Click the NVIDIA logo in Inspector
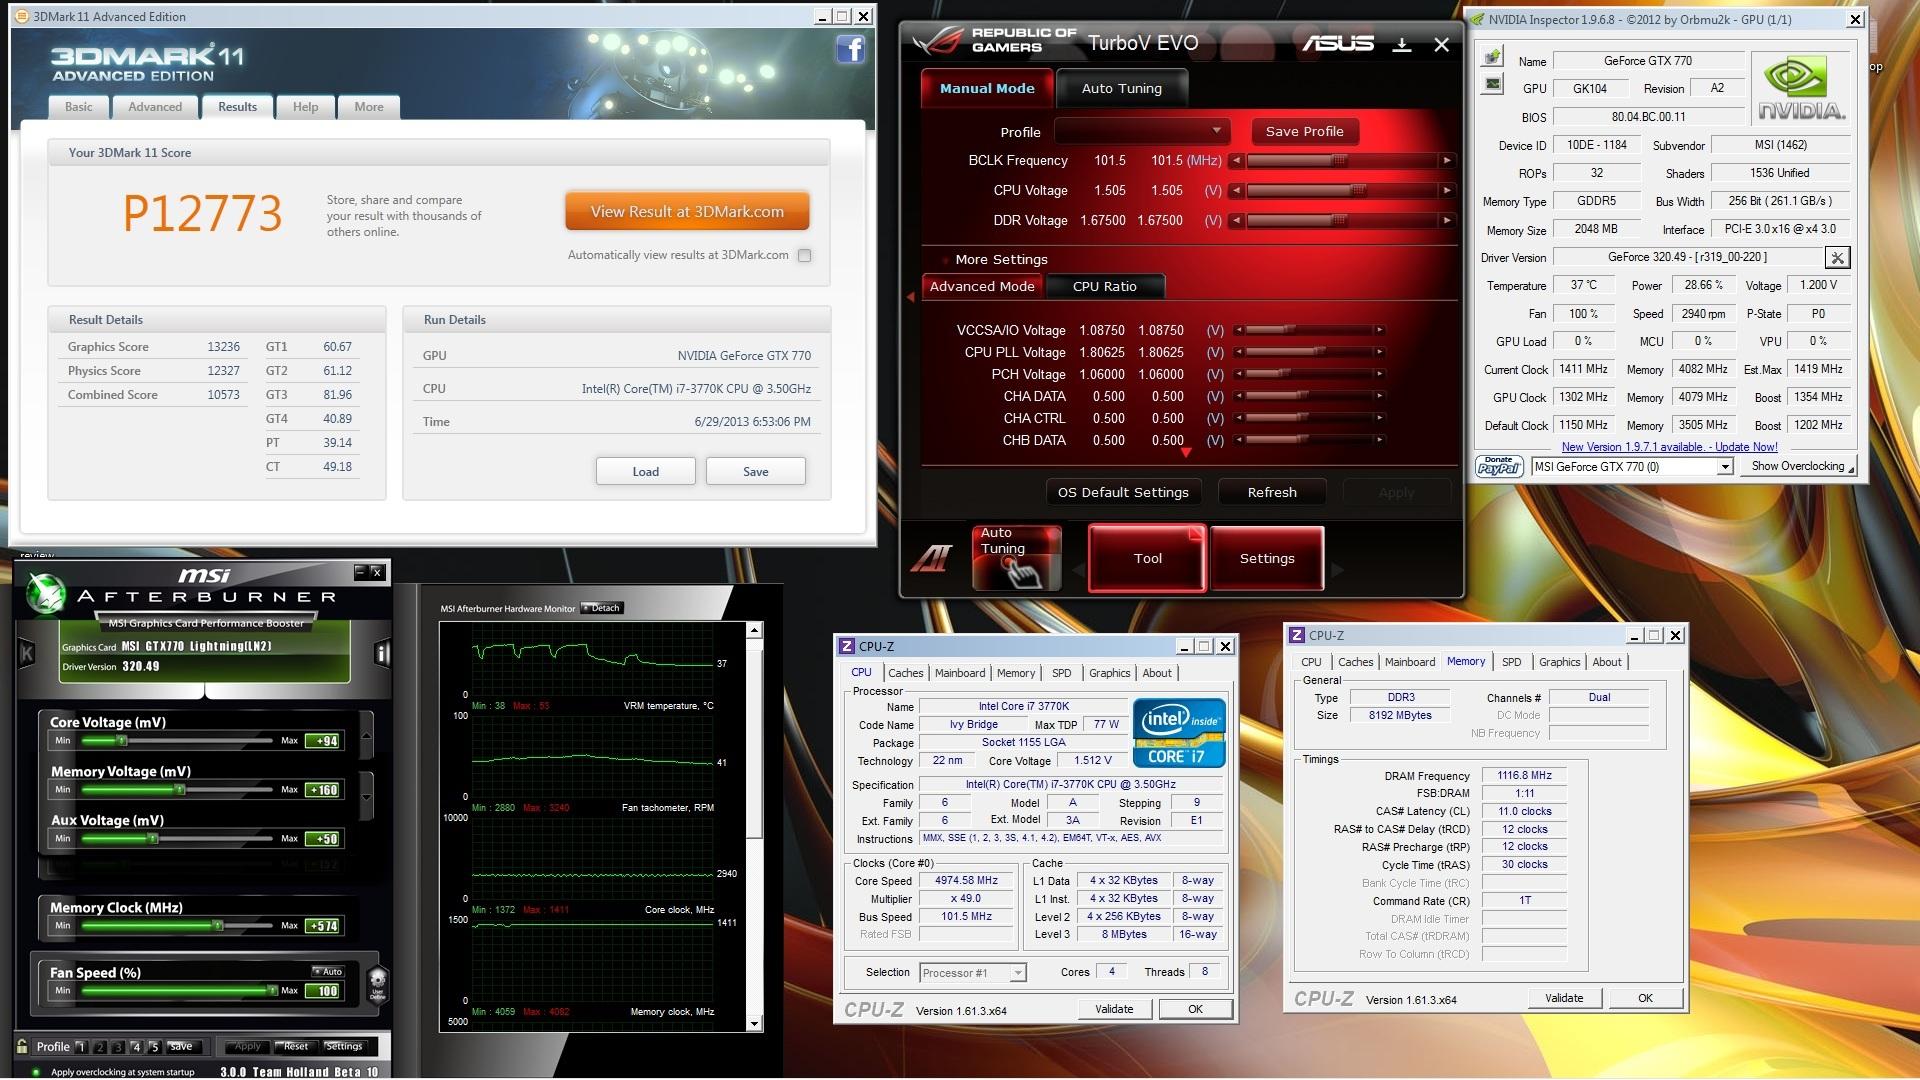The image size is (1920, 1080). pos(1800,88)
